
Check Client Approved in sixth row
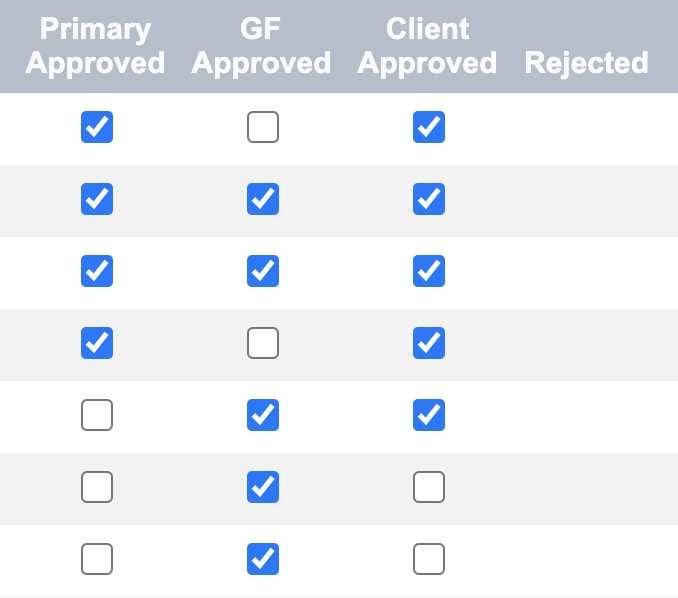pyautogui.click(x=429, y=487)
